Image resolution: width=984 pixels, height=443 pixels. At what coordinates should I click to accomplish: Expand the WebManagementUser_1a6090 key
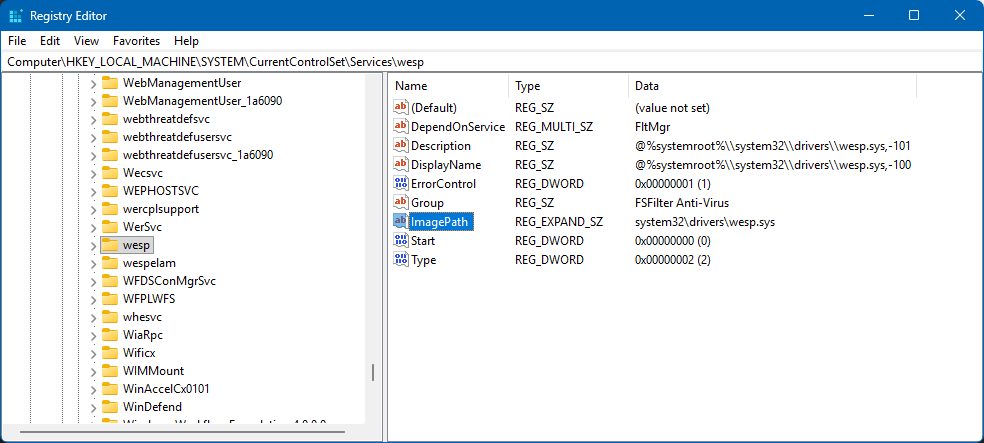coord(93,101)
